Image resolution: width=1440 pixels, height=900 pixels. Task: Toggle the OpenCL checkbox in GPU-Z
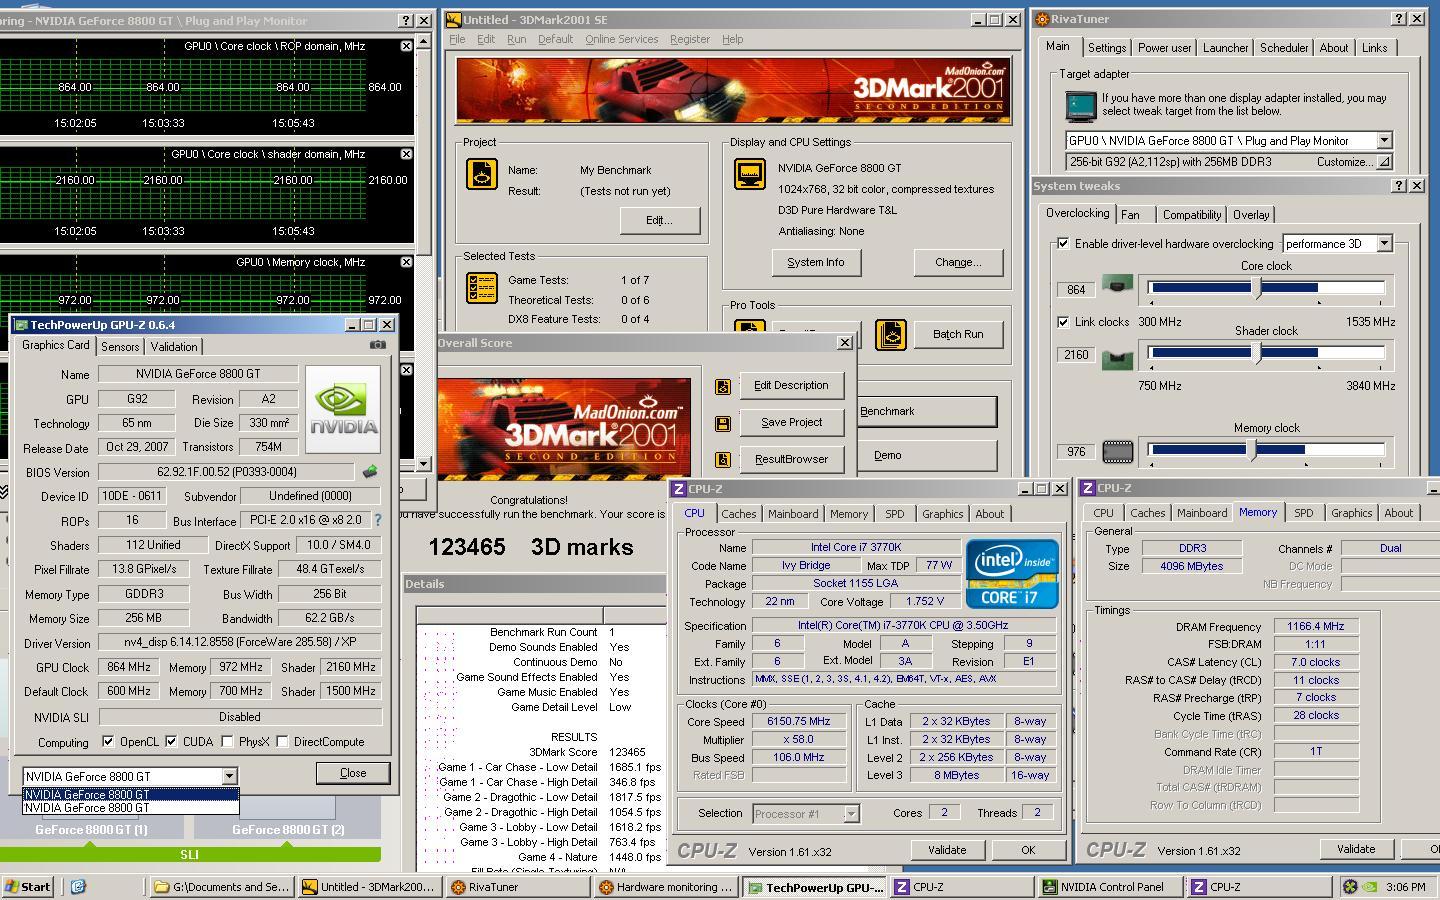tap(108, 742)
